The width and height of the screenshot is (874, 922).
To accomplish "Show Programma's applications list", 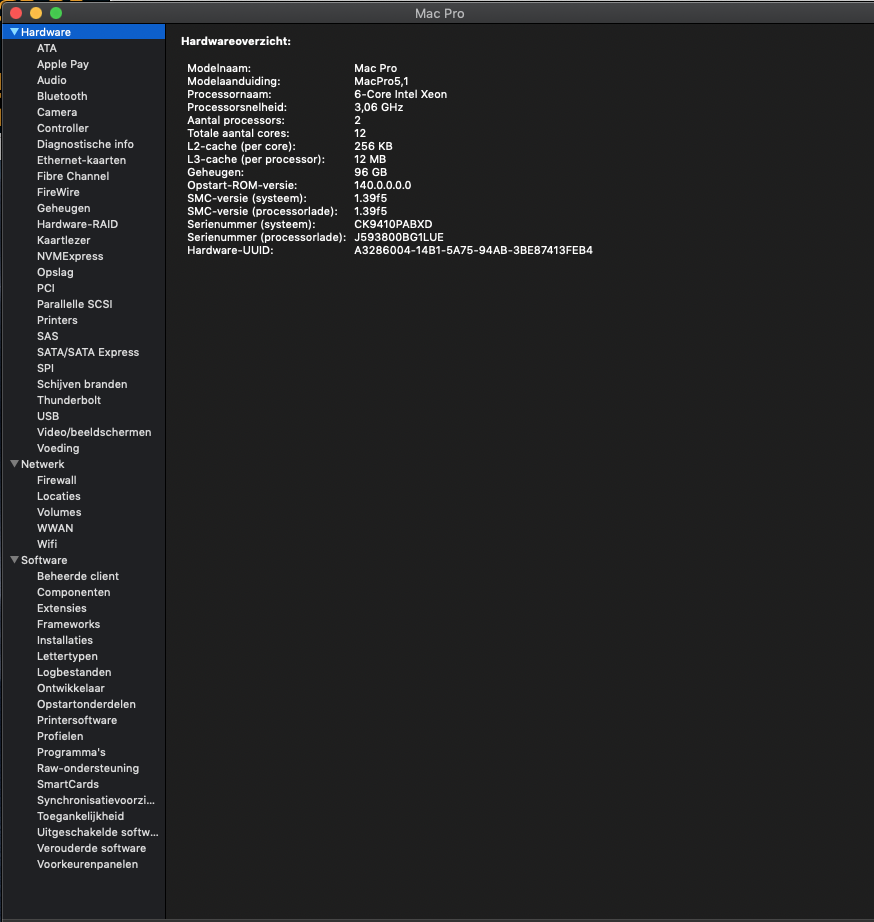I will [x=71, y=752].
